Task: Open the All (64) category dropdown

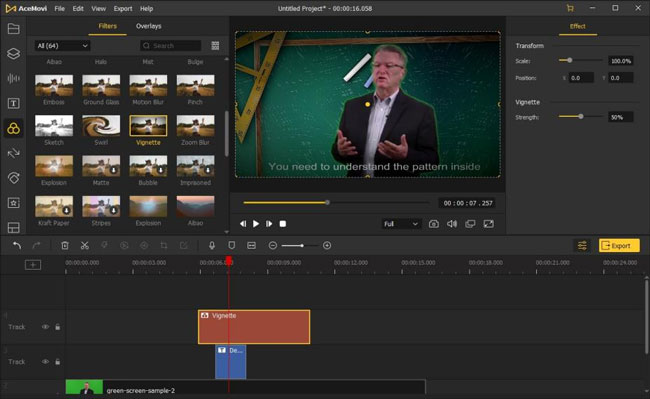Action: click(62, 46)
